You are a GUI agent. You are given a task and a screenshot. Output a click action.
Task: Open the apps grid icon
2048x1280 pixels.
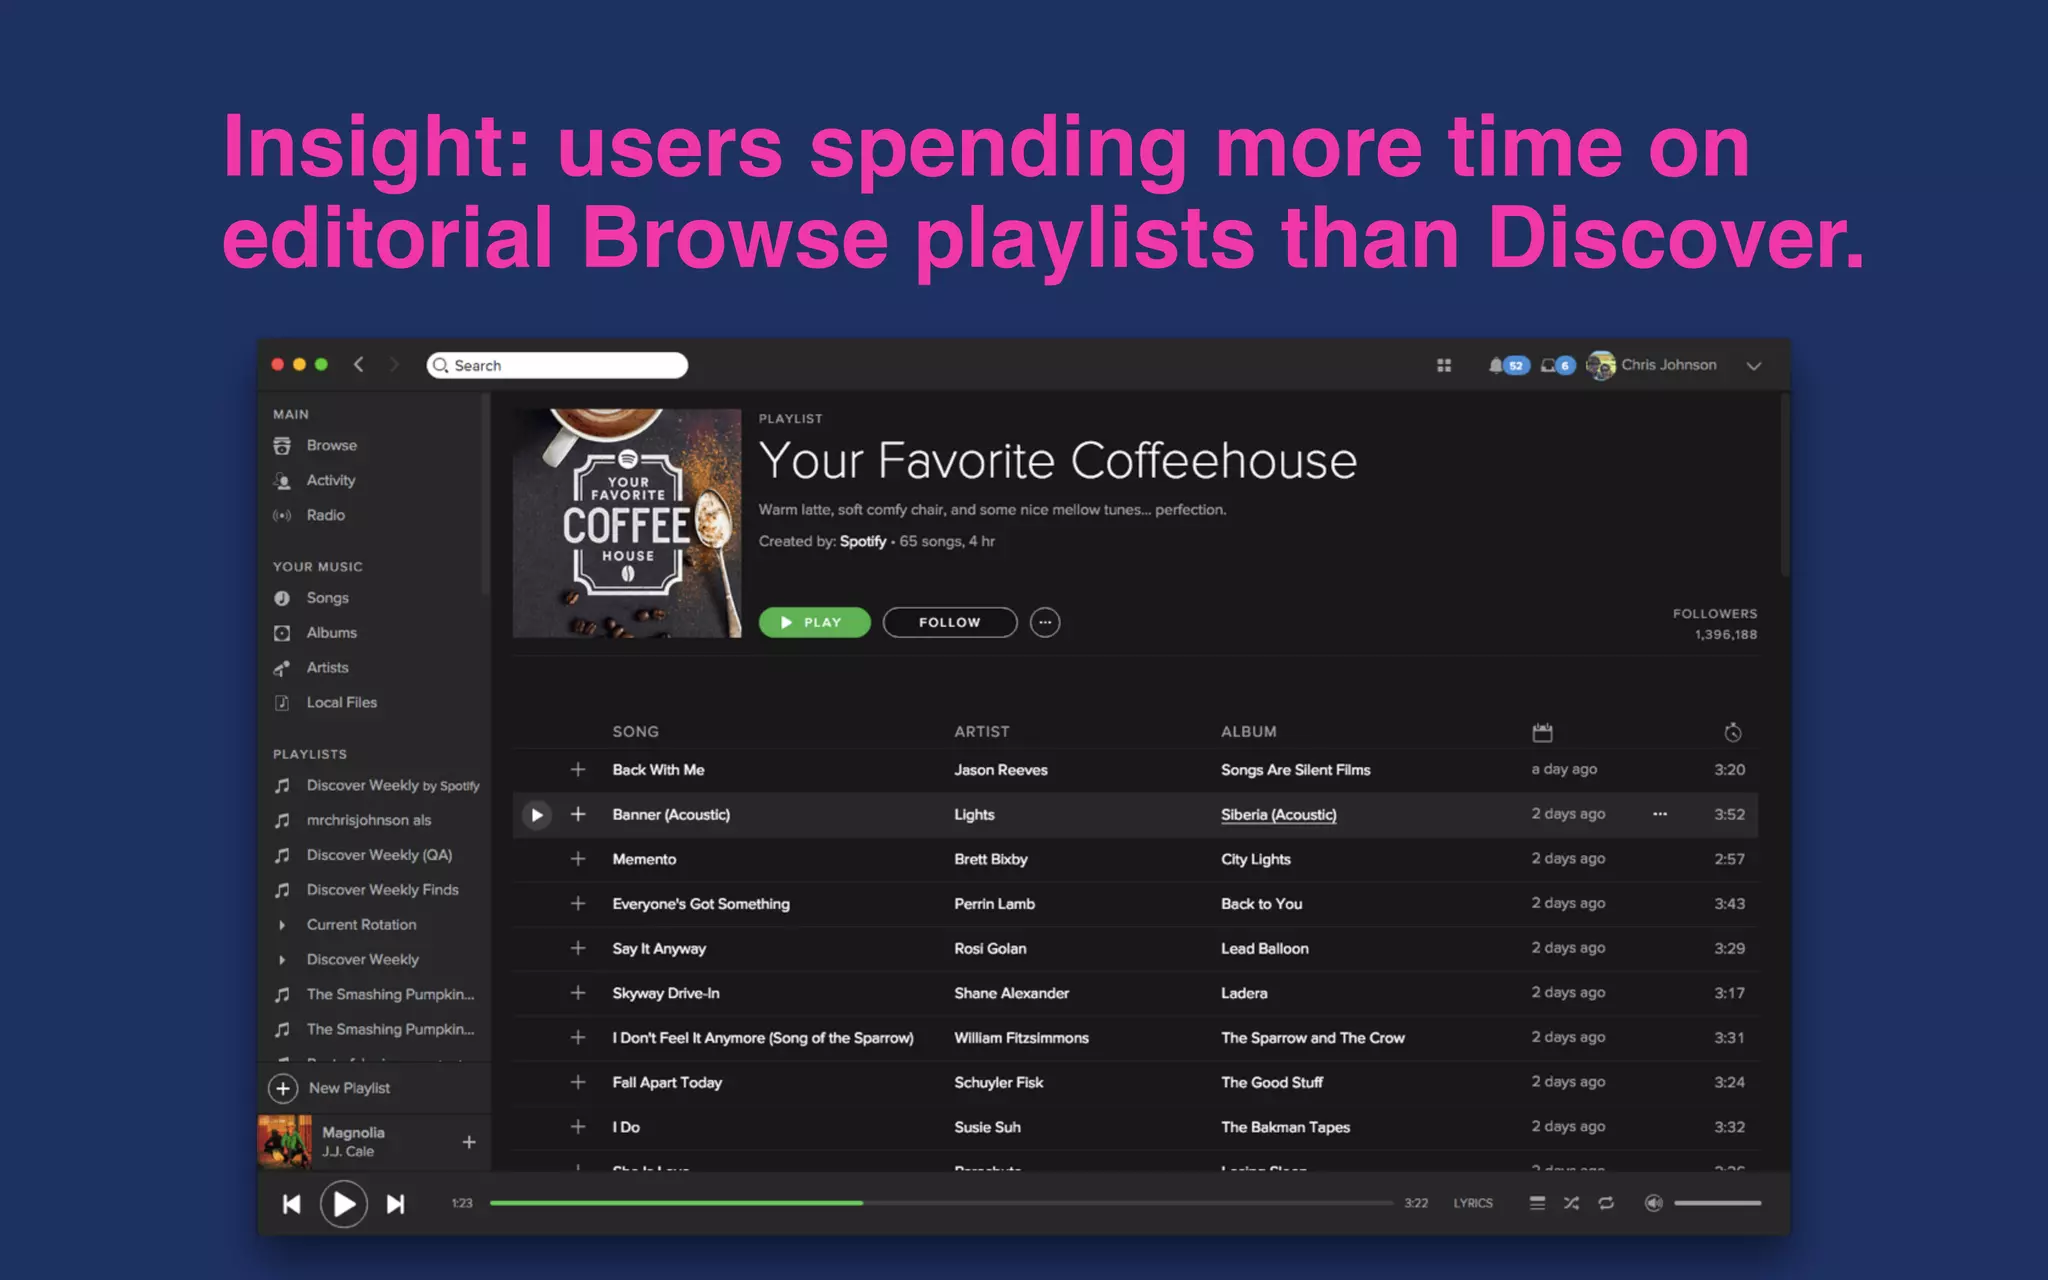pos(1444,366)
